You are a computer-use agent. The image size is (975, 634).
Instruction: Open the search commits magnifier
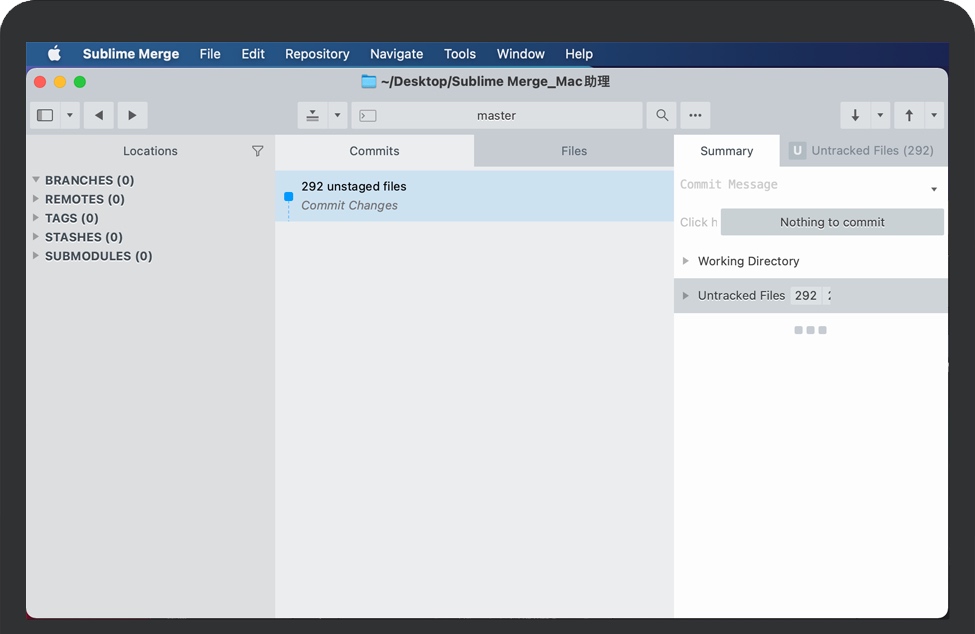[x=661, y=115]
